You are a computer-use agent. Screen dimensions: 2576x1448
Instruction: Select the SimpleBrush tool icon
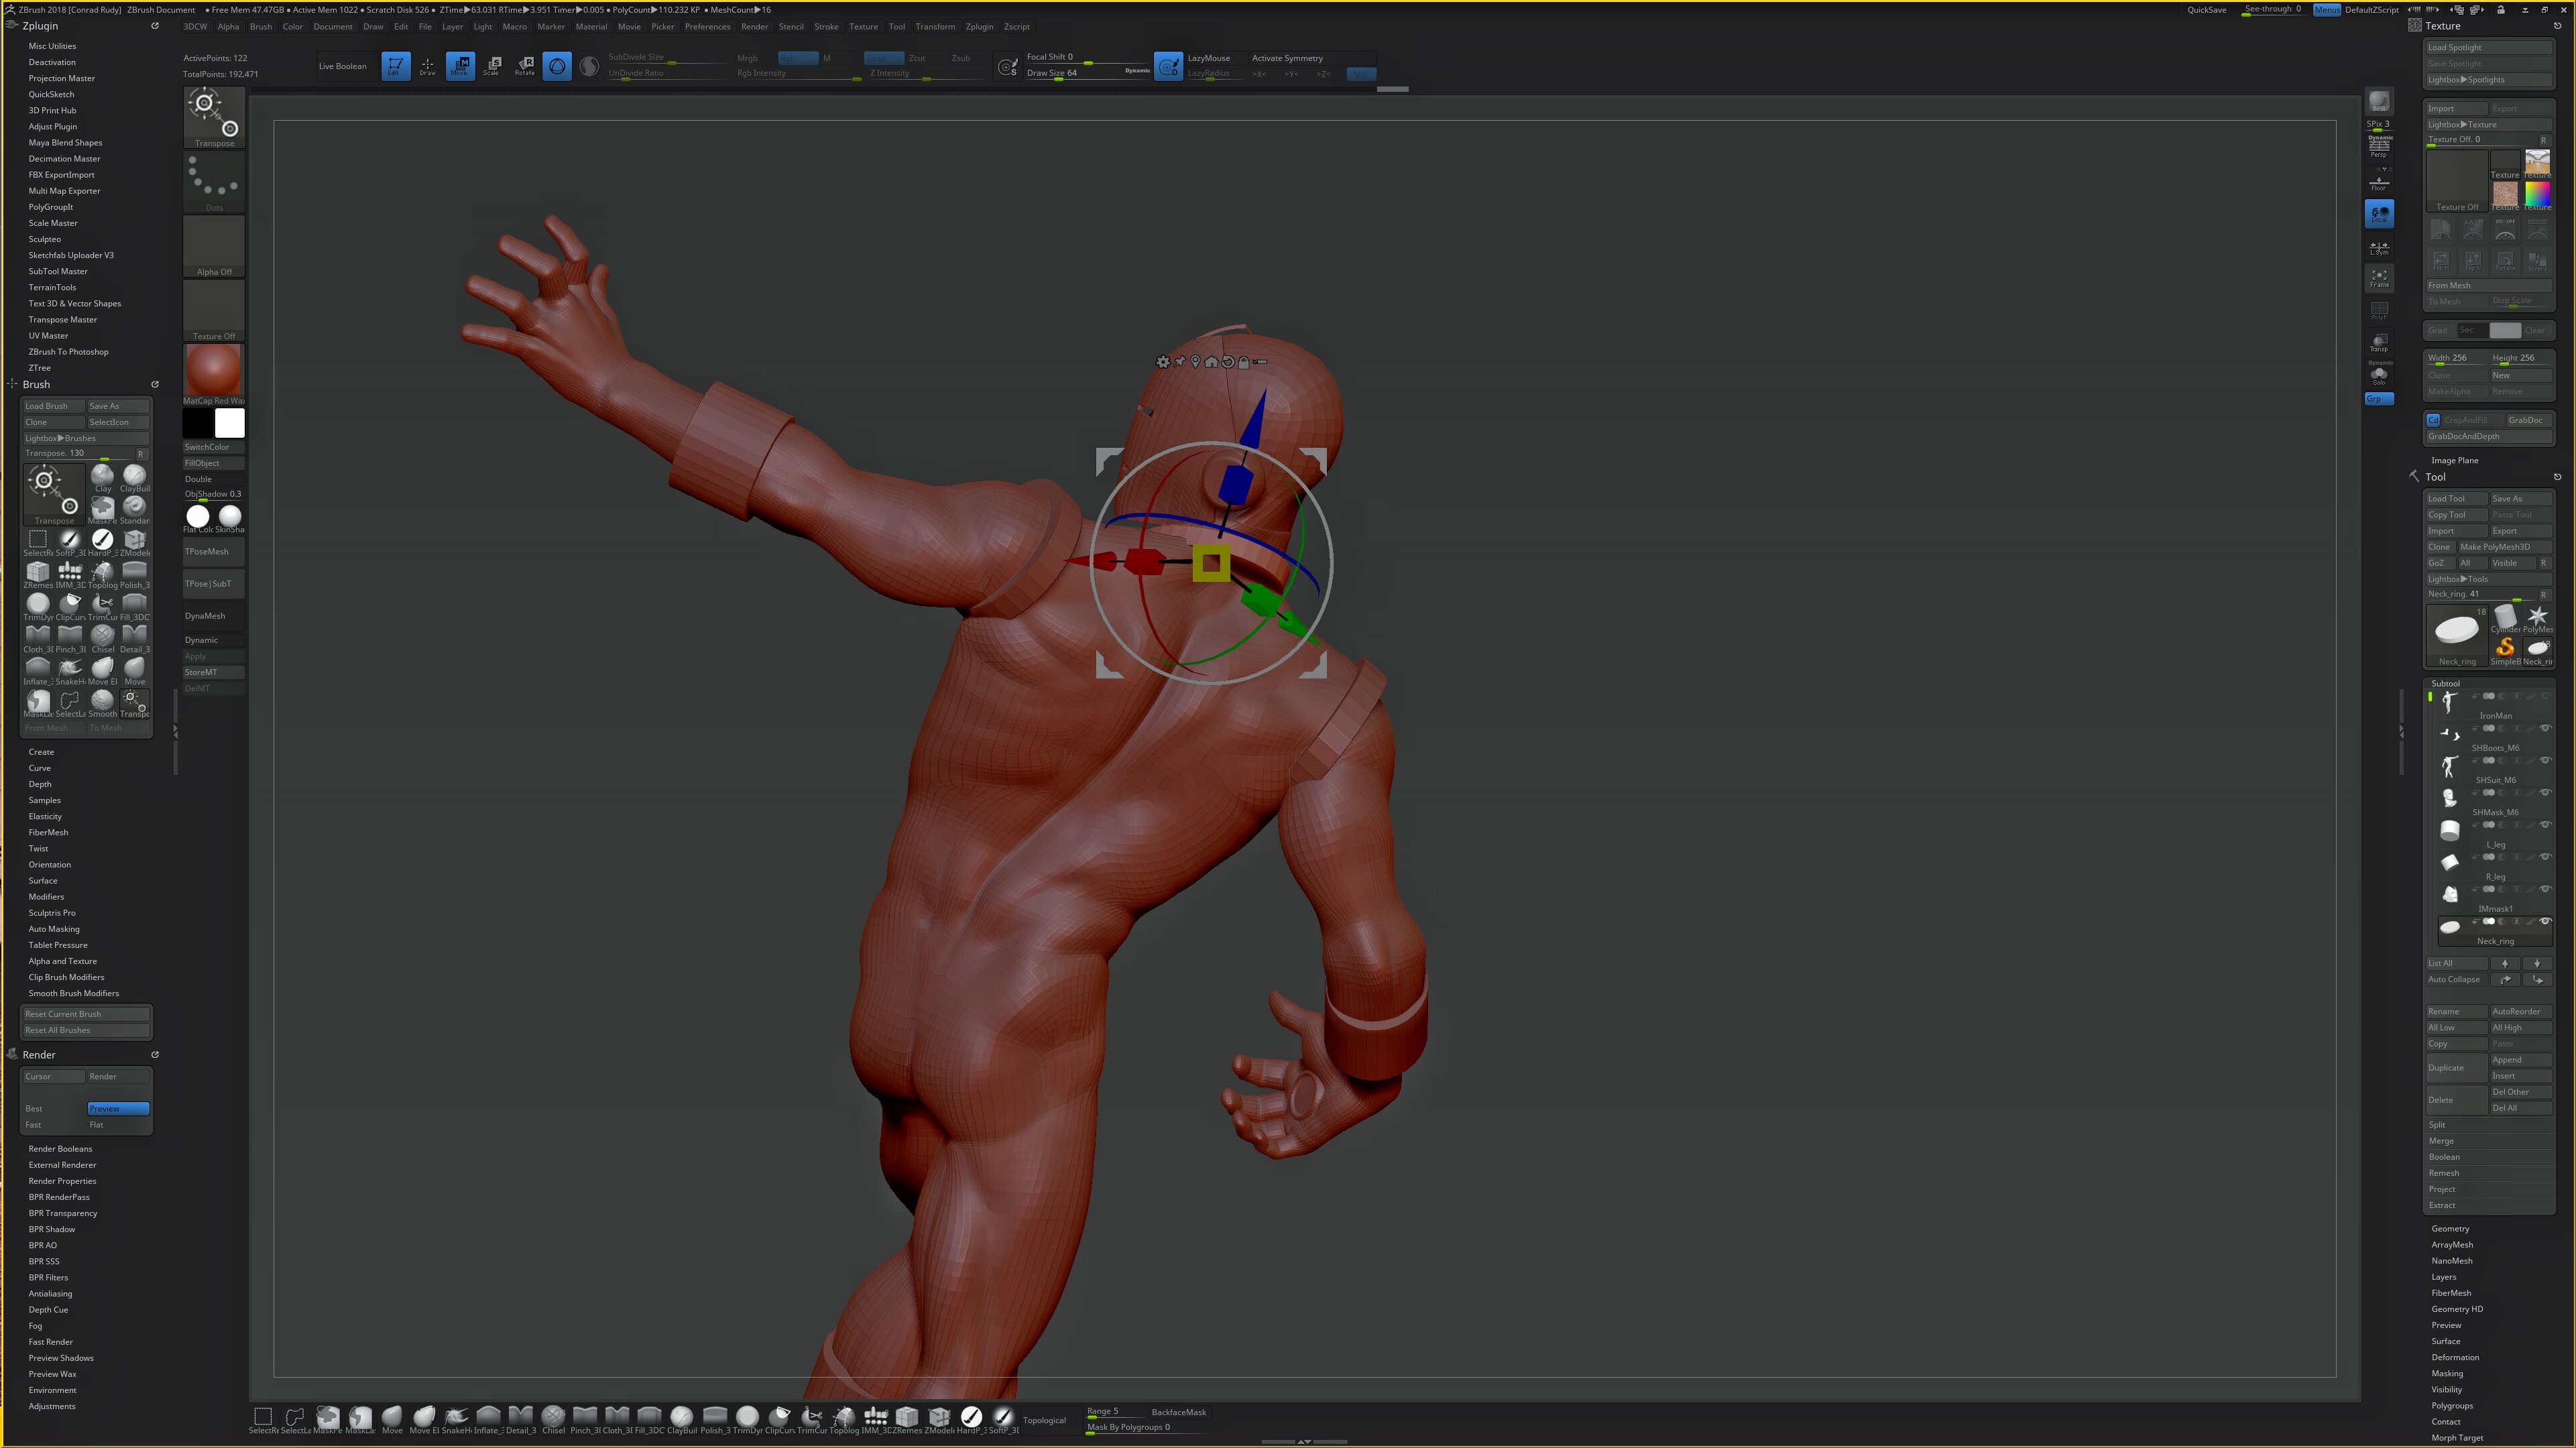click(2505, 649)
